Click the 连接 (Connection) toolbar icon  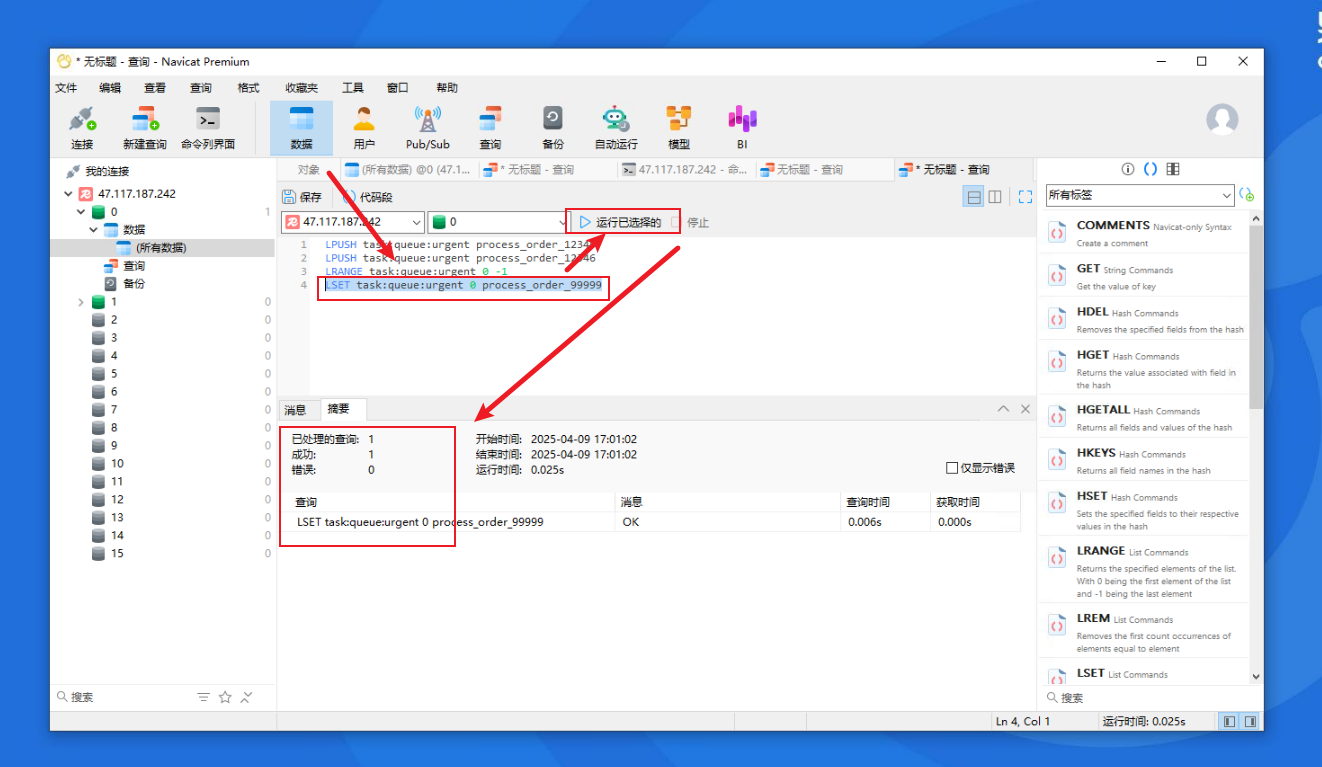pyautogui.click(x=82, y=128)
